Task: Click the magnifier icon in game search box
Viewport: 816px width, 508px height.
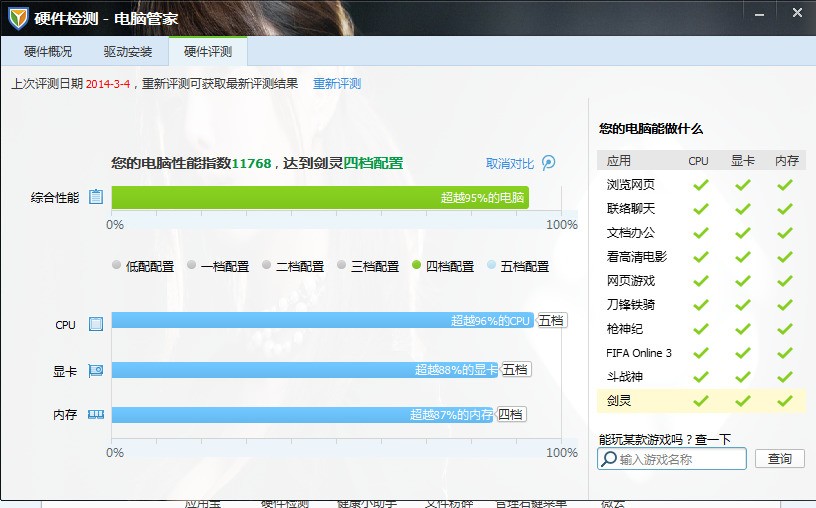Action: (608, 459)
